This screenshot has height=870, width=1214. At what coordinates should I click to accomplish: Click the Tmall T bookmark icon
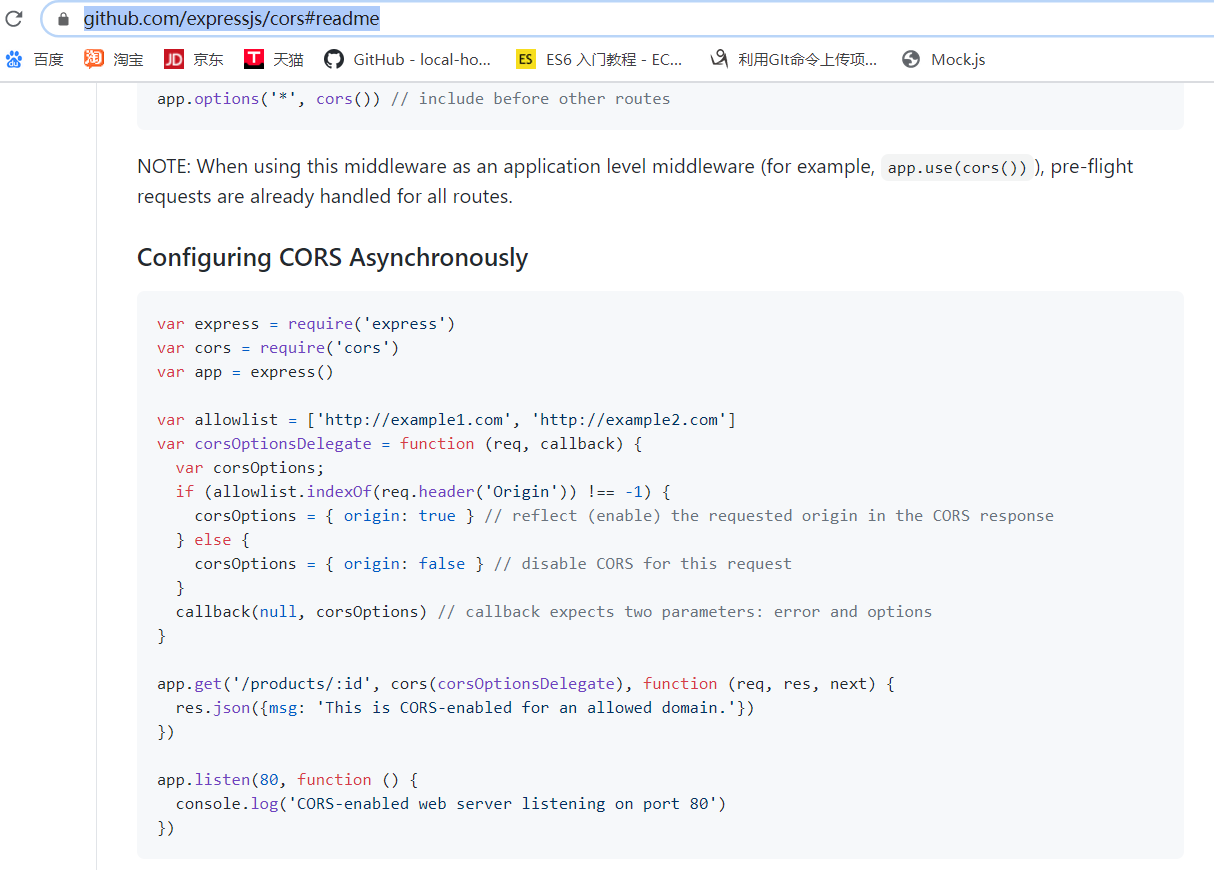pyautogui.click(x=254, y=60)
